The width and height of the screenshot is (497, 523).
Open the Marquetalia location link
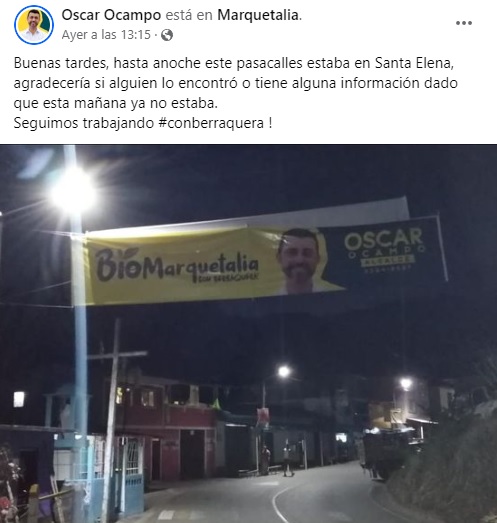point(258,15)
